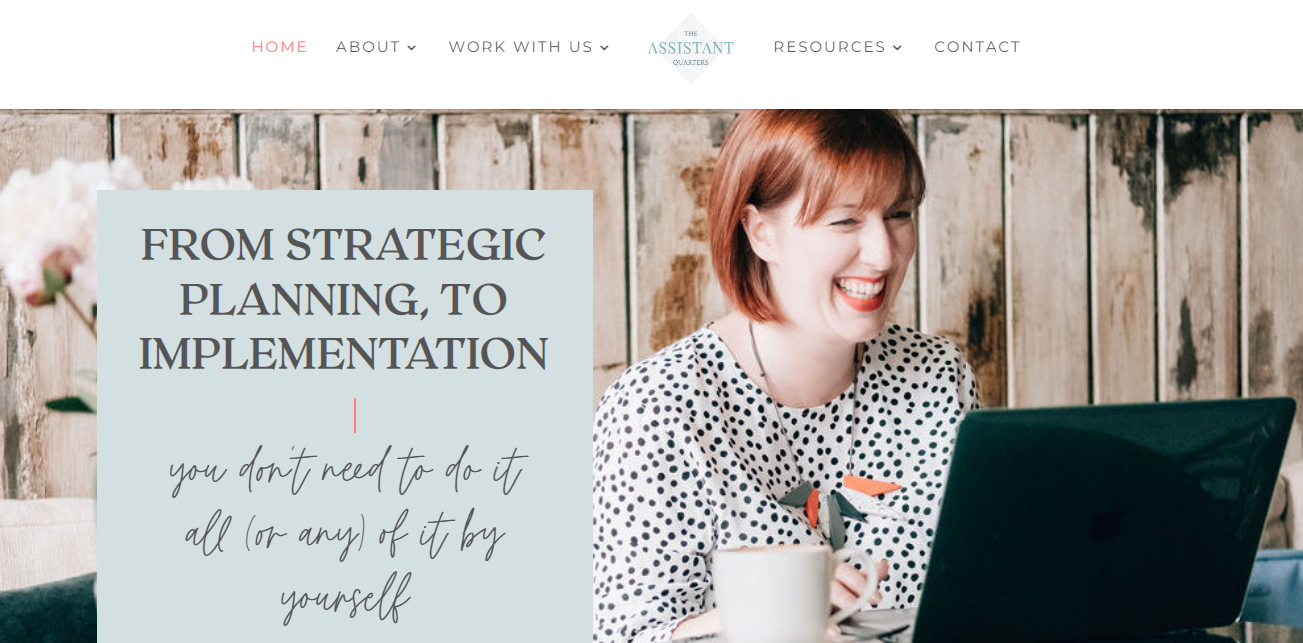Click the "FROM STRATEGIC PLANNING" heading
This screenshot has height=643, width=1303.
pos(343,272)
